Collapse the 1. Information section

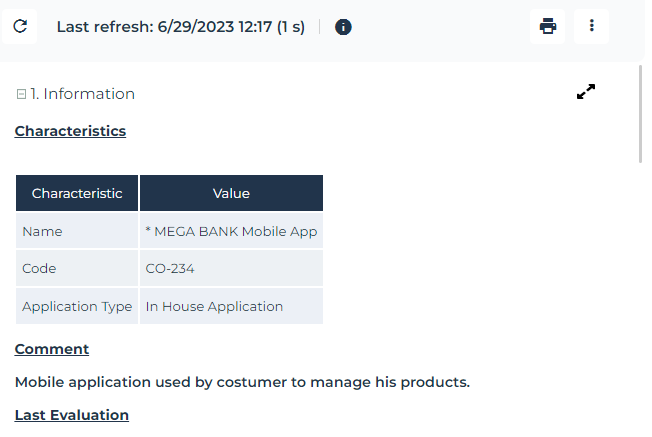[21, 94]
